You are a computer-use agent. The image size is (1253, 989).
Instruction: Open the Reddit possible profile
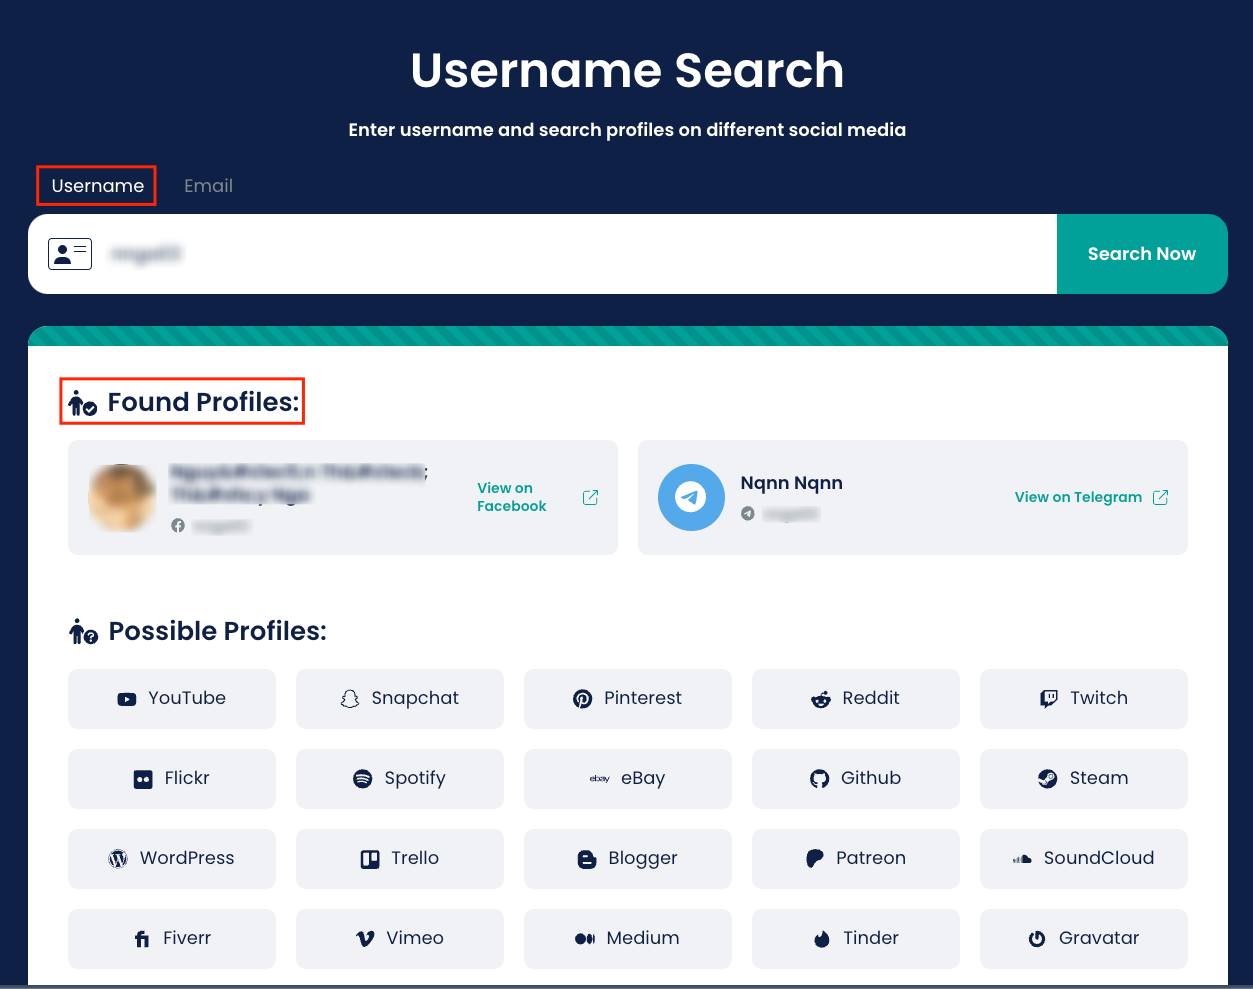856,699
